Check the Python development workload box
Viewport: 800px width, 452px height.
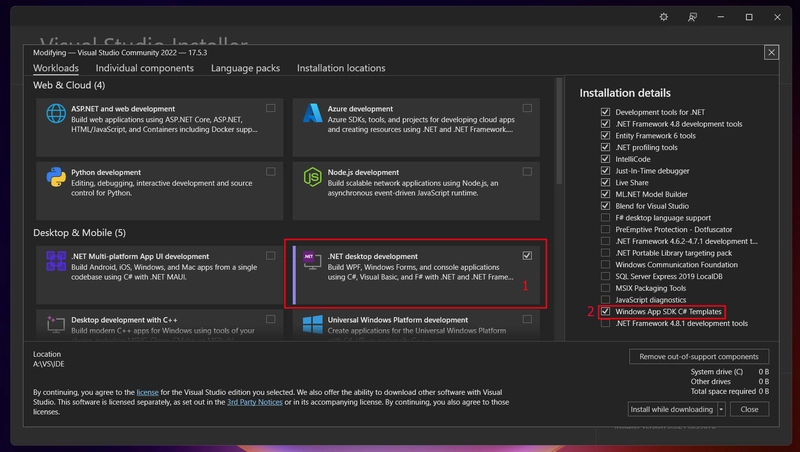click(270, 171)
